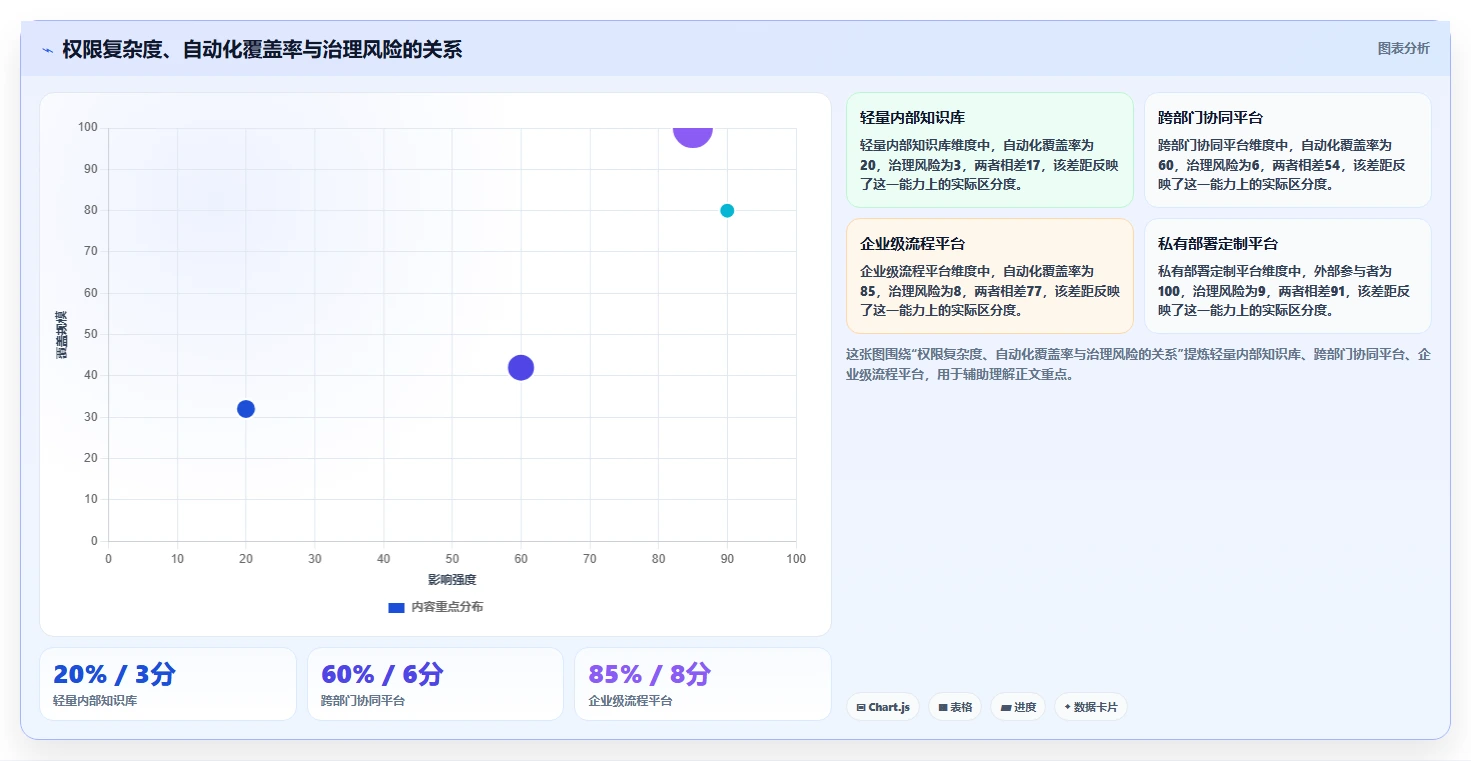
Task: Select the 表格 tag
Action: pos(955,707)
